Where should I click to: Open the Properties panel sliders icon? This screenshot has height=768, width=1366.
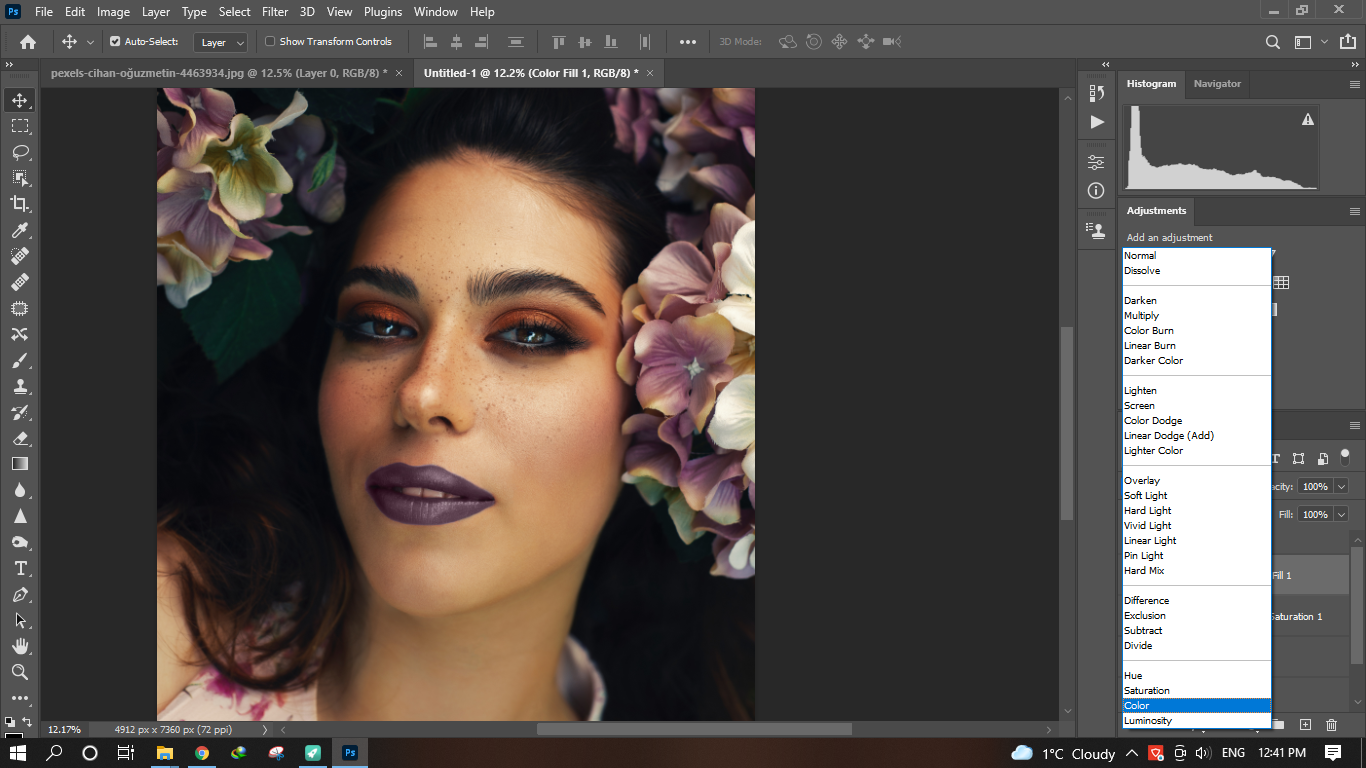click(1097, 162)
